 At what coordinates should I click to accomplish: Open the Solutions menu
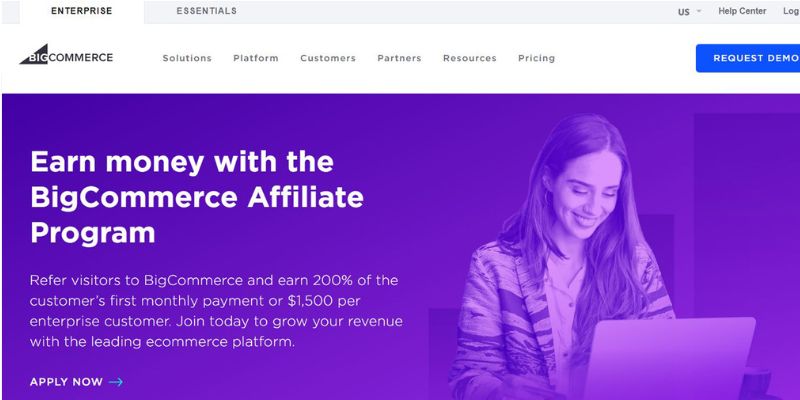tap(187, 58)
